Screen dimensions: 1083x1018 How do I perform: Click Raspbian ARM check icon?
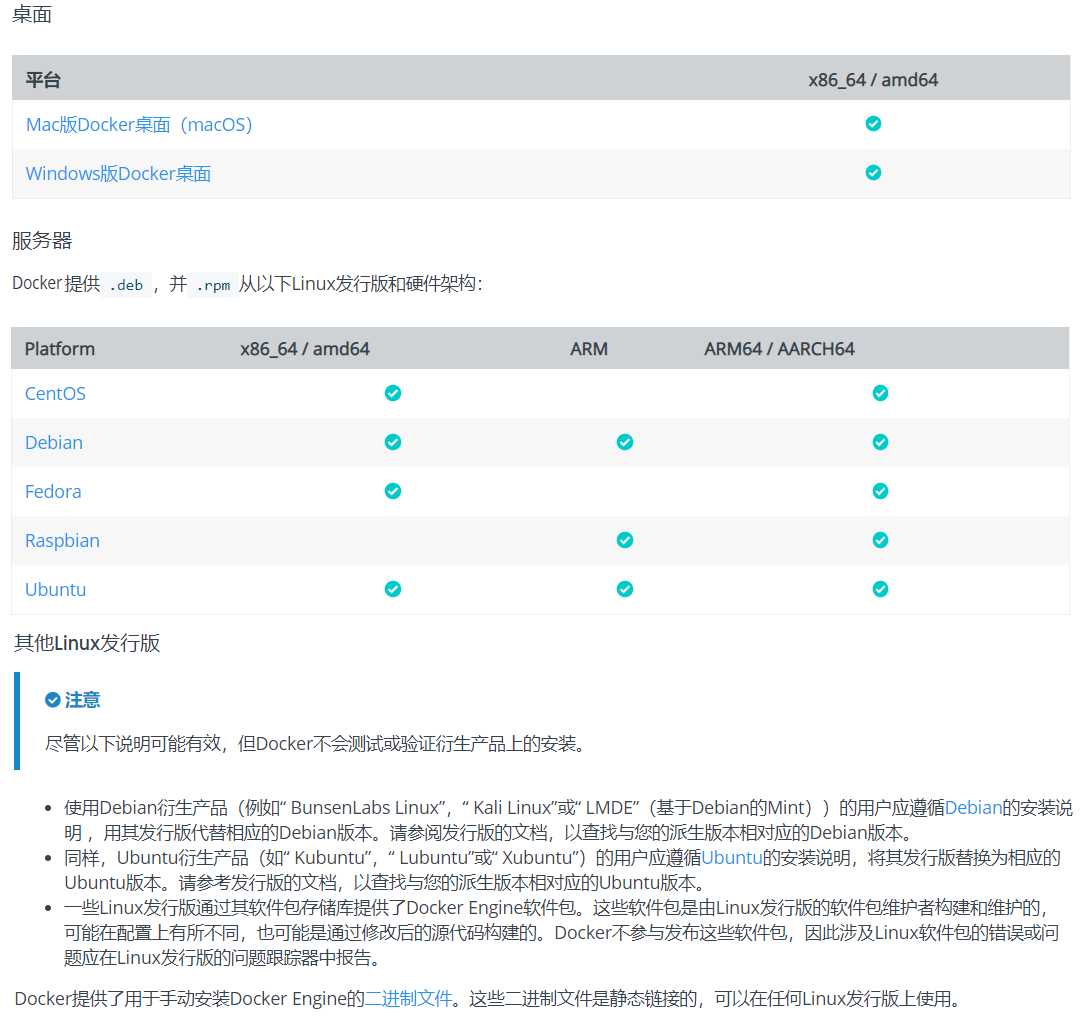[625, 540]
